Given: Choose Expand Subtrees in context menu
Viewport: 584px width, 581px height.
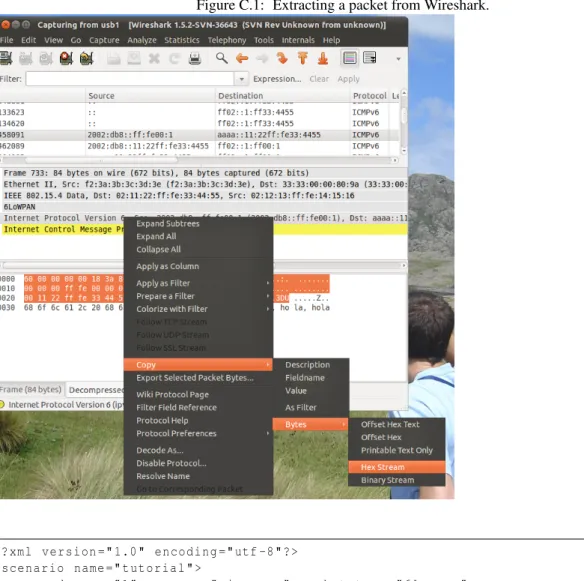Looking at the screenshot, I should (198, 224).
